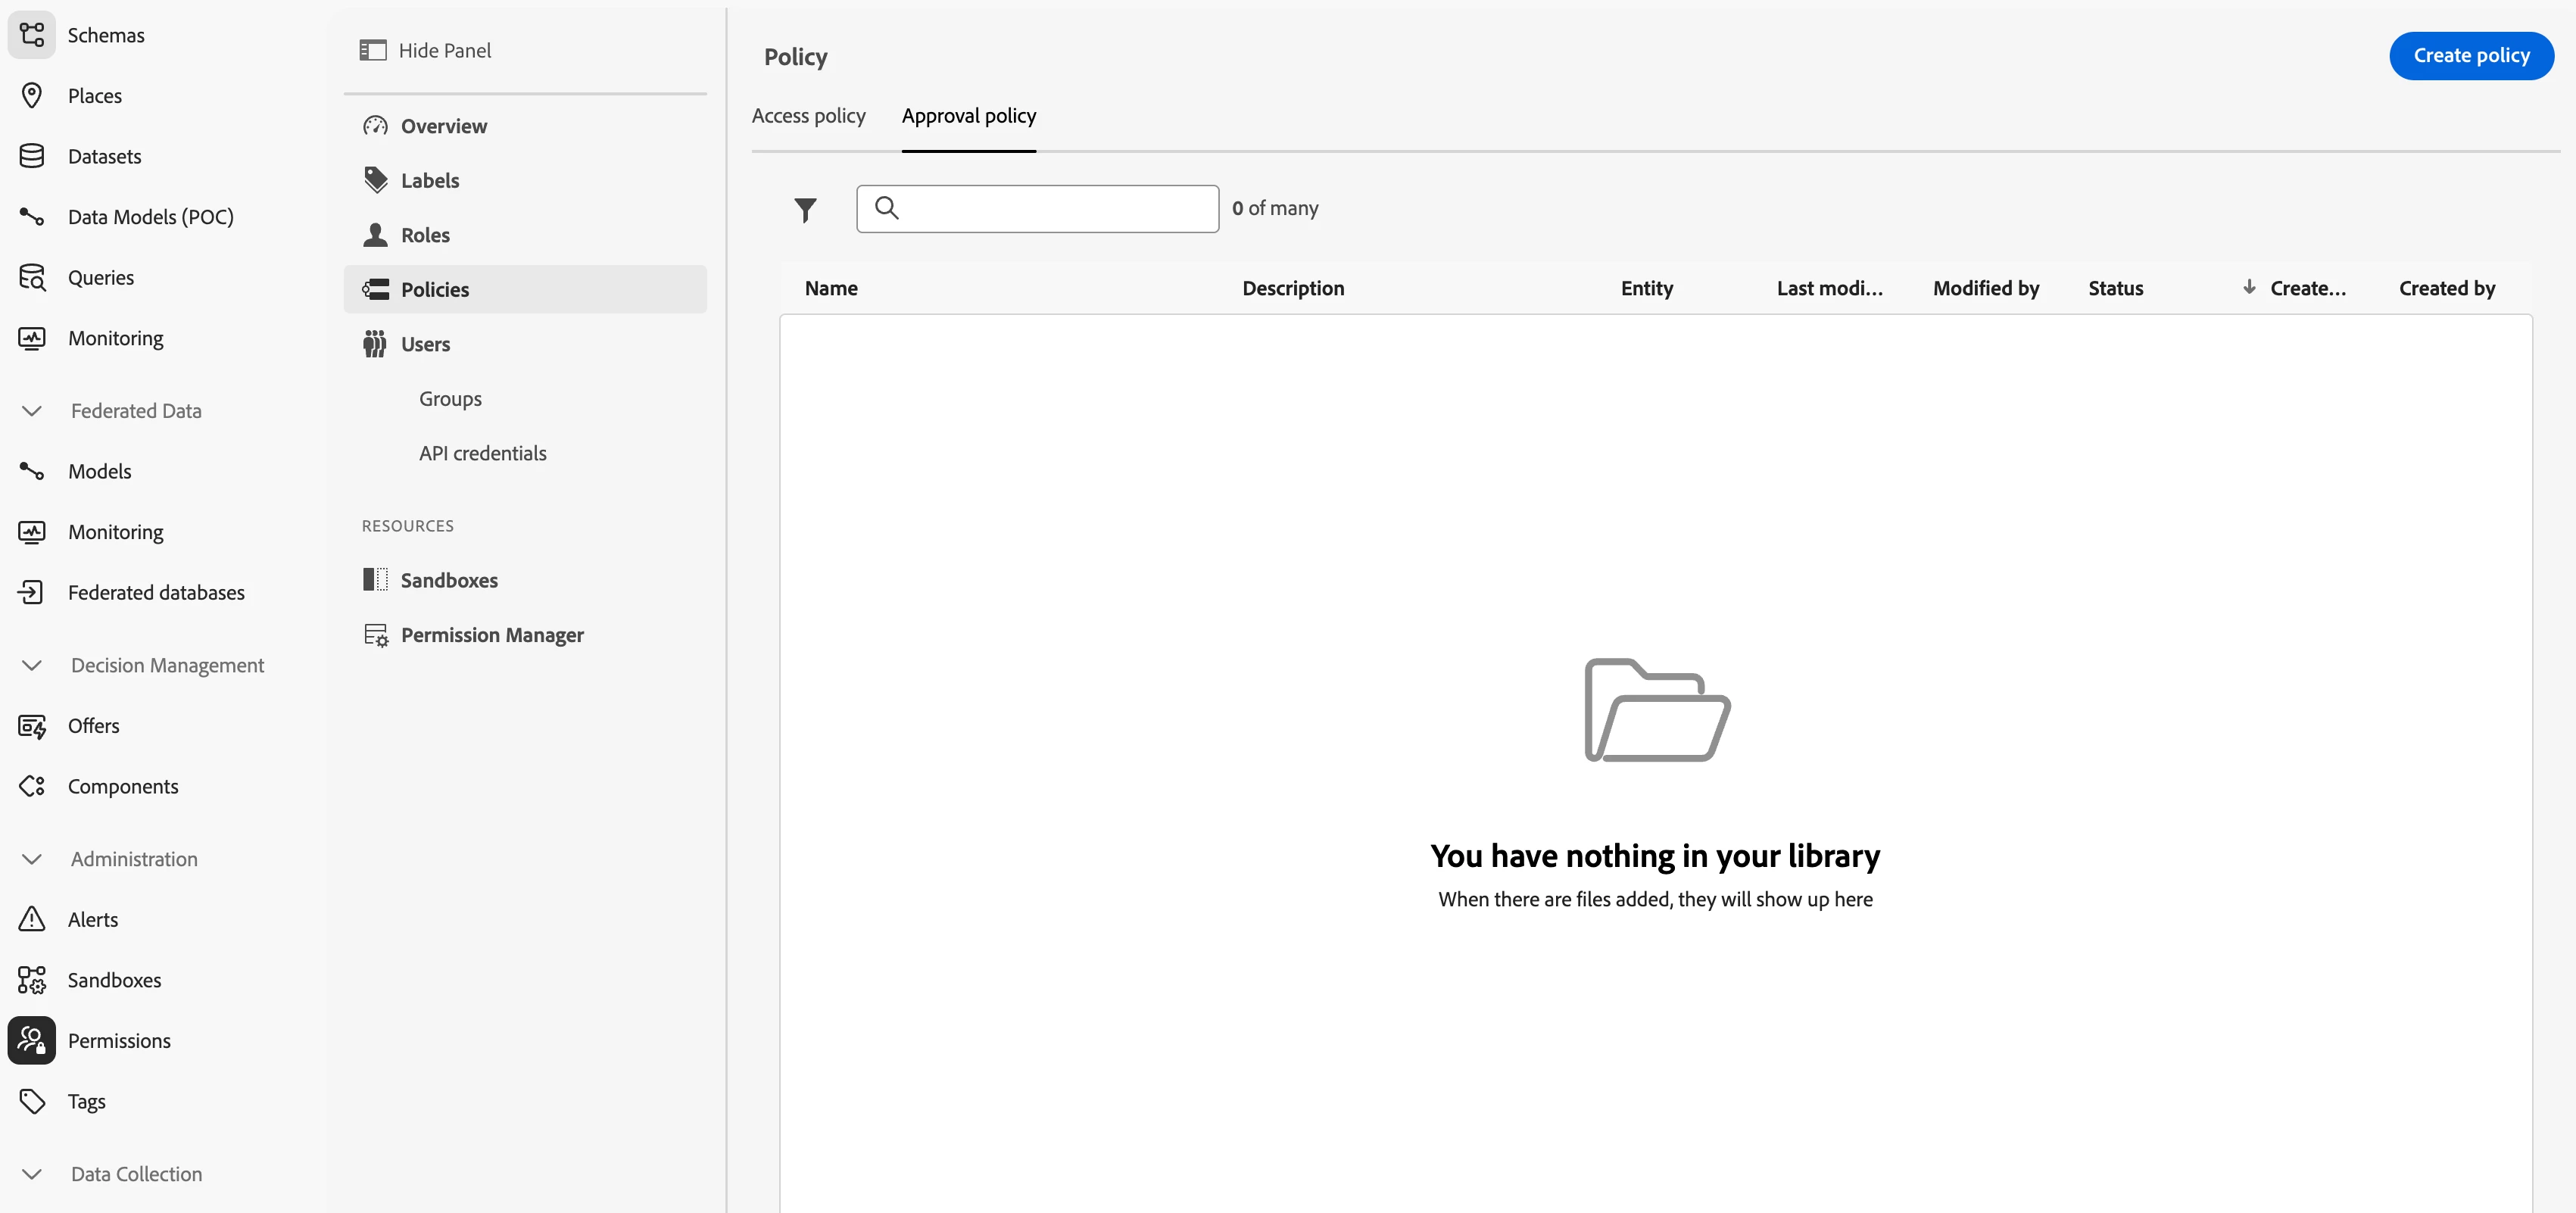Click the Hide Panel icon
The height and width of the screenshot is (1213, 2576).
coord(373,50)
